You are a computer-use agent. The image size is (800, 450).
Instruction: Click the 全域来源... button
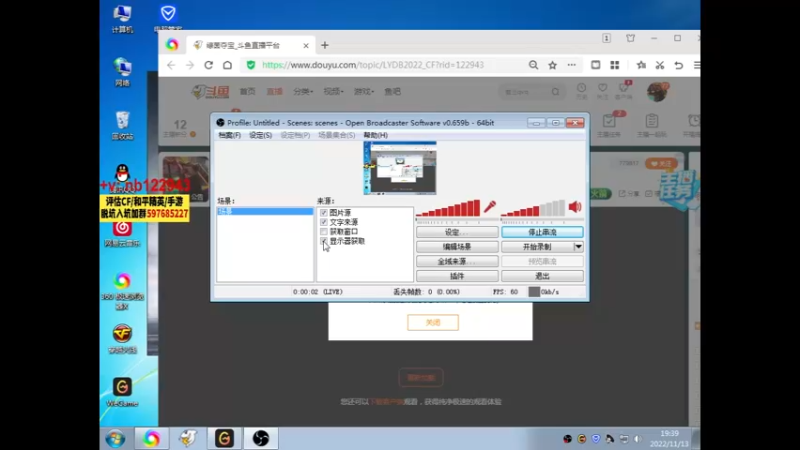click(x=457, y=261)
